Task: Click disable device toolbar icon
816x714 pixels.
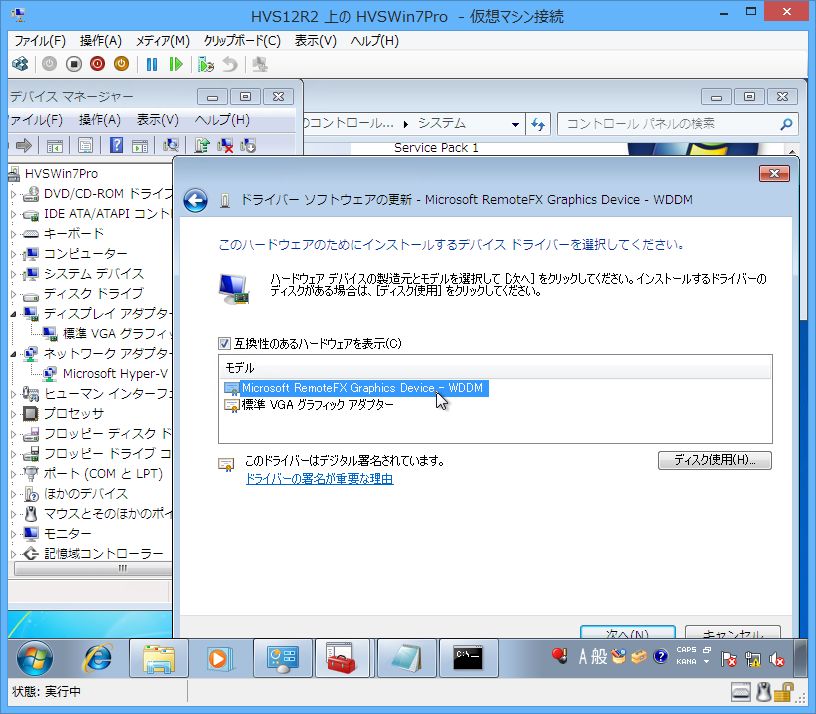Action: click(x=248, y=145)
